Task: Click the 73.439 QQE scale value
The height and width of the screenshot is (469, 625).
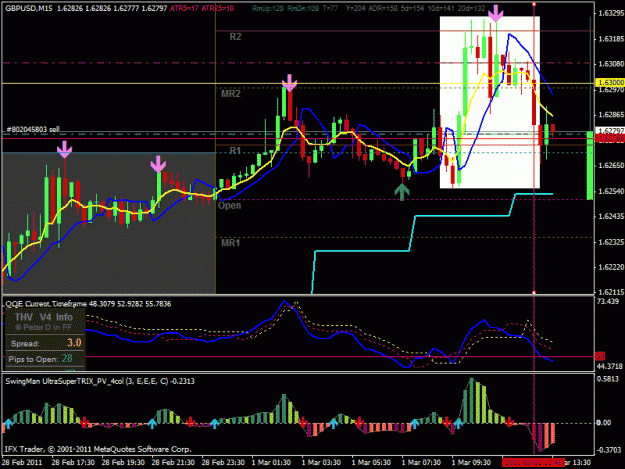Action: tap(608, 301)
